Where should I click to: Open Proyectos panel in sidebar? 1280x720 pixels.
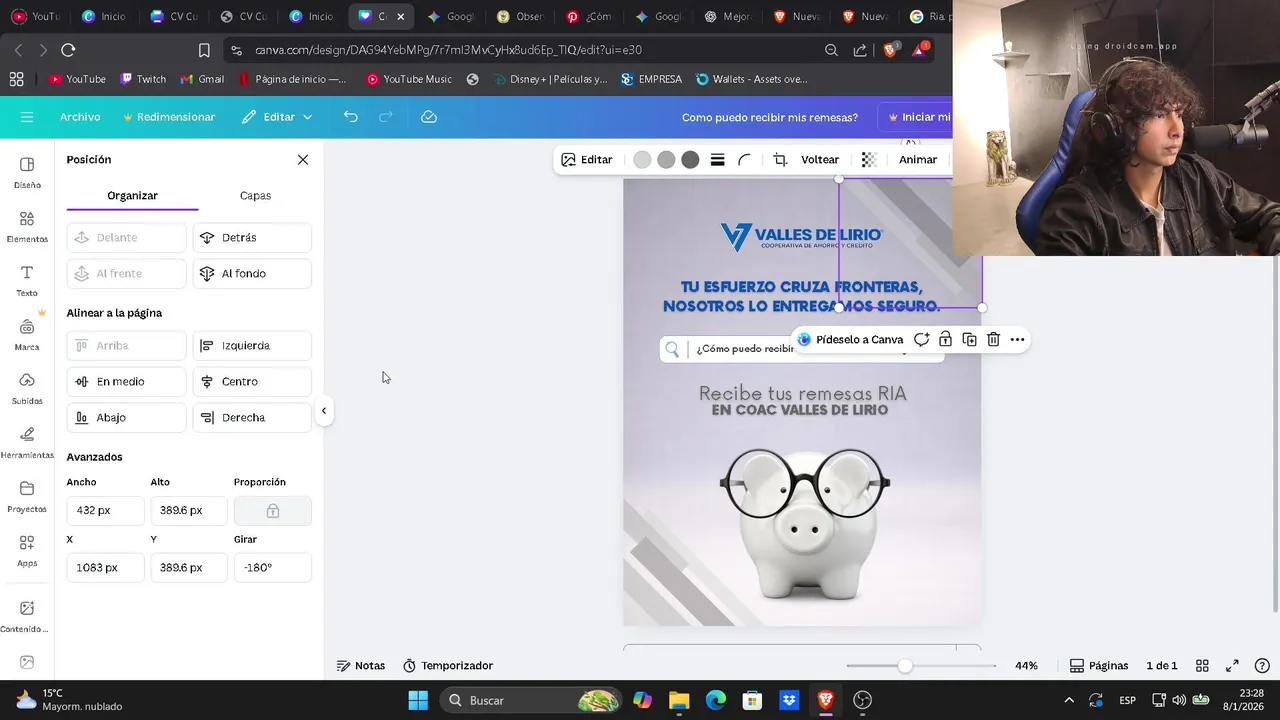pos(27,497)
